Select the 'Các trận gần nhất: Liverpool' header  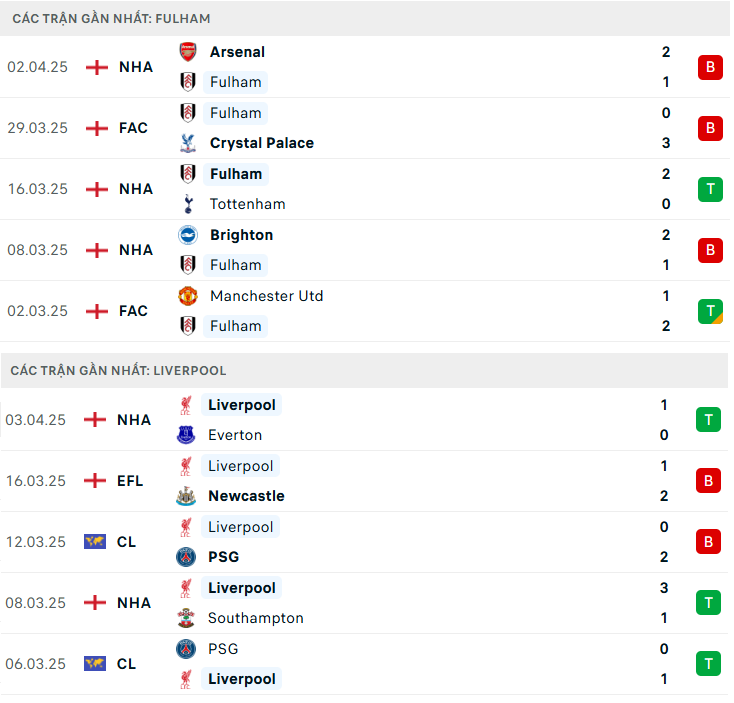tap(119, 371)
